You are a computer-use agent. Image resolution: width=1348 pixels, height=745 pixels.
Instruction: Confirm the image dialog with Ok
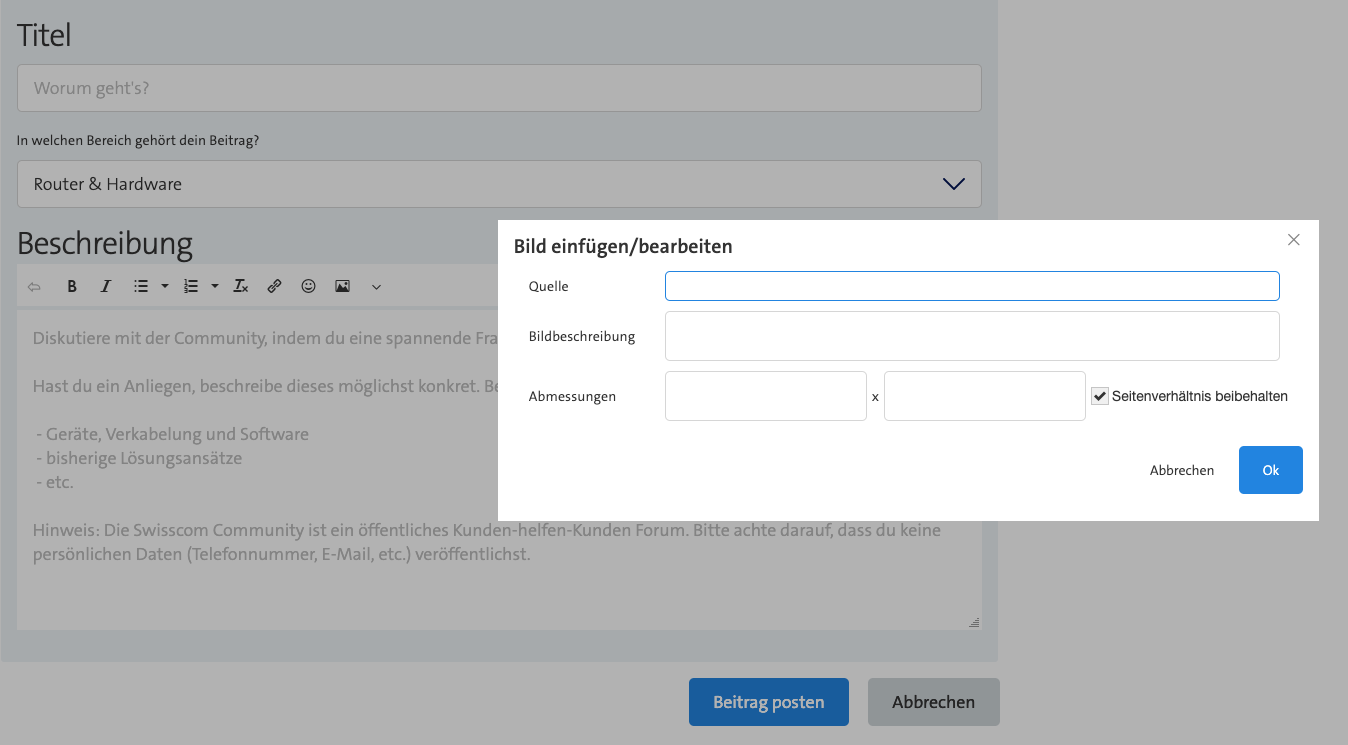(x=1270, y=470)
